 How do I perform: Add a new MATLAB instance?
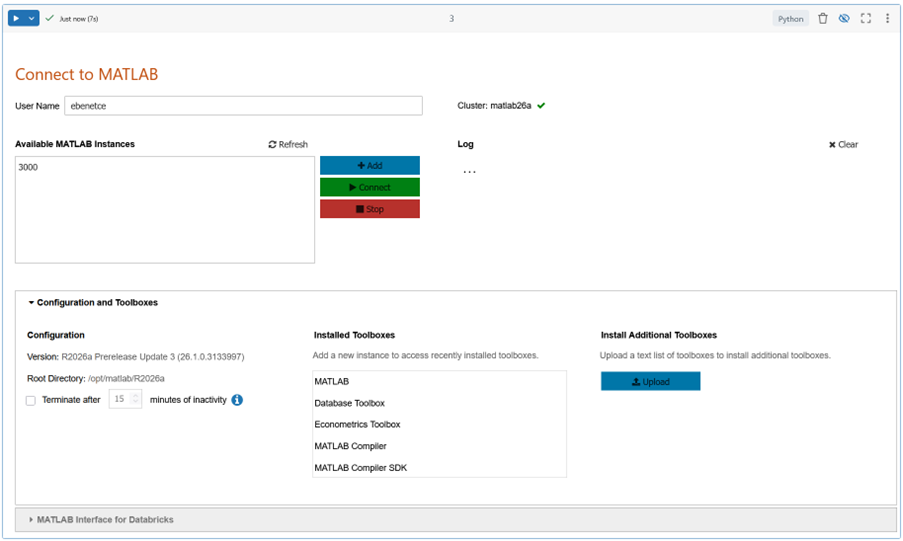370,165
